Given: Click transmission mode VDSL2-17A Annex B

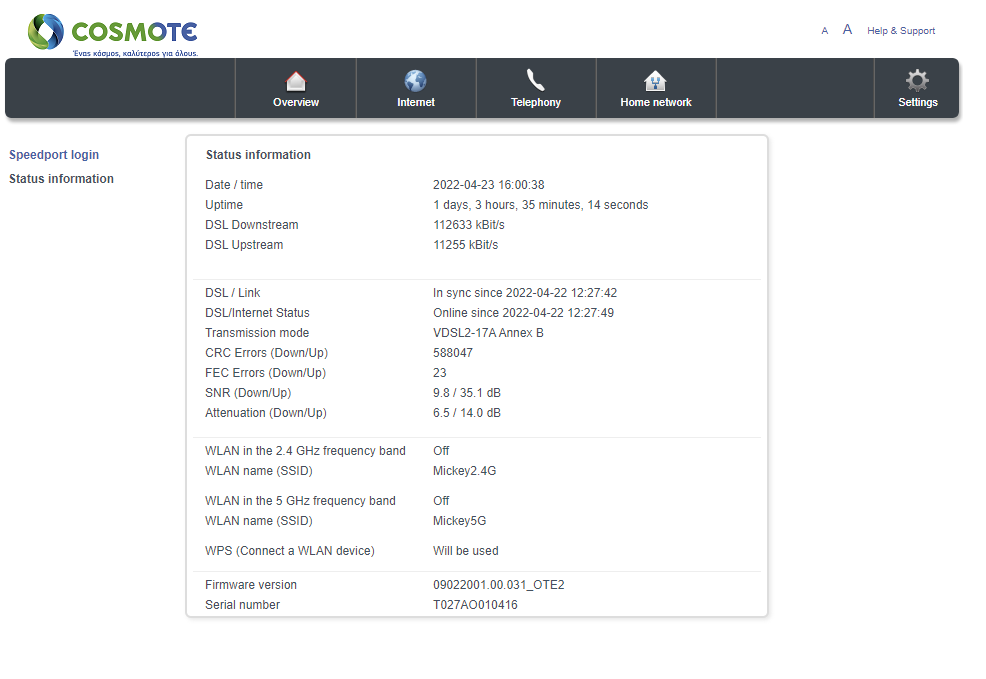Looking at the screenshot, I should 488,333.
